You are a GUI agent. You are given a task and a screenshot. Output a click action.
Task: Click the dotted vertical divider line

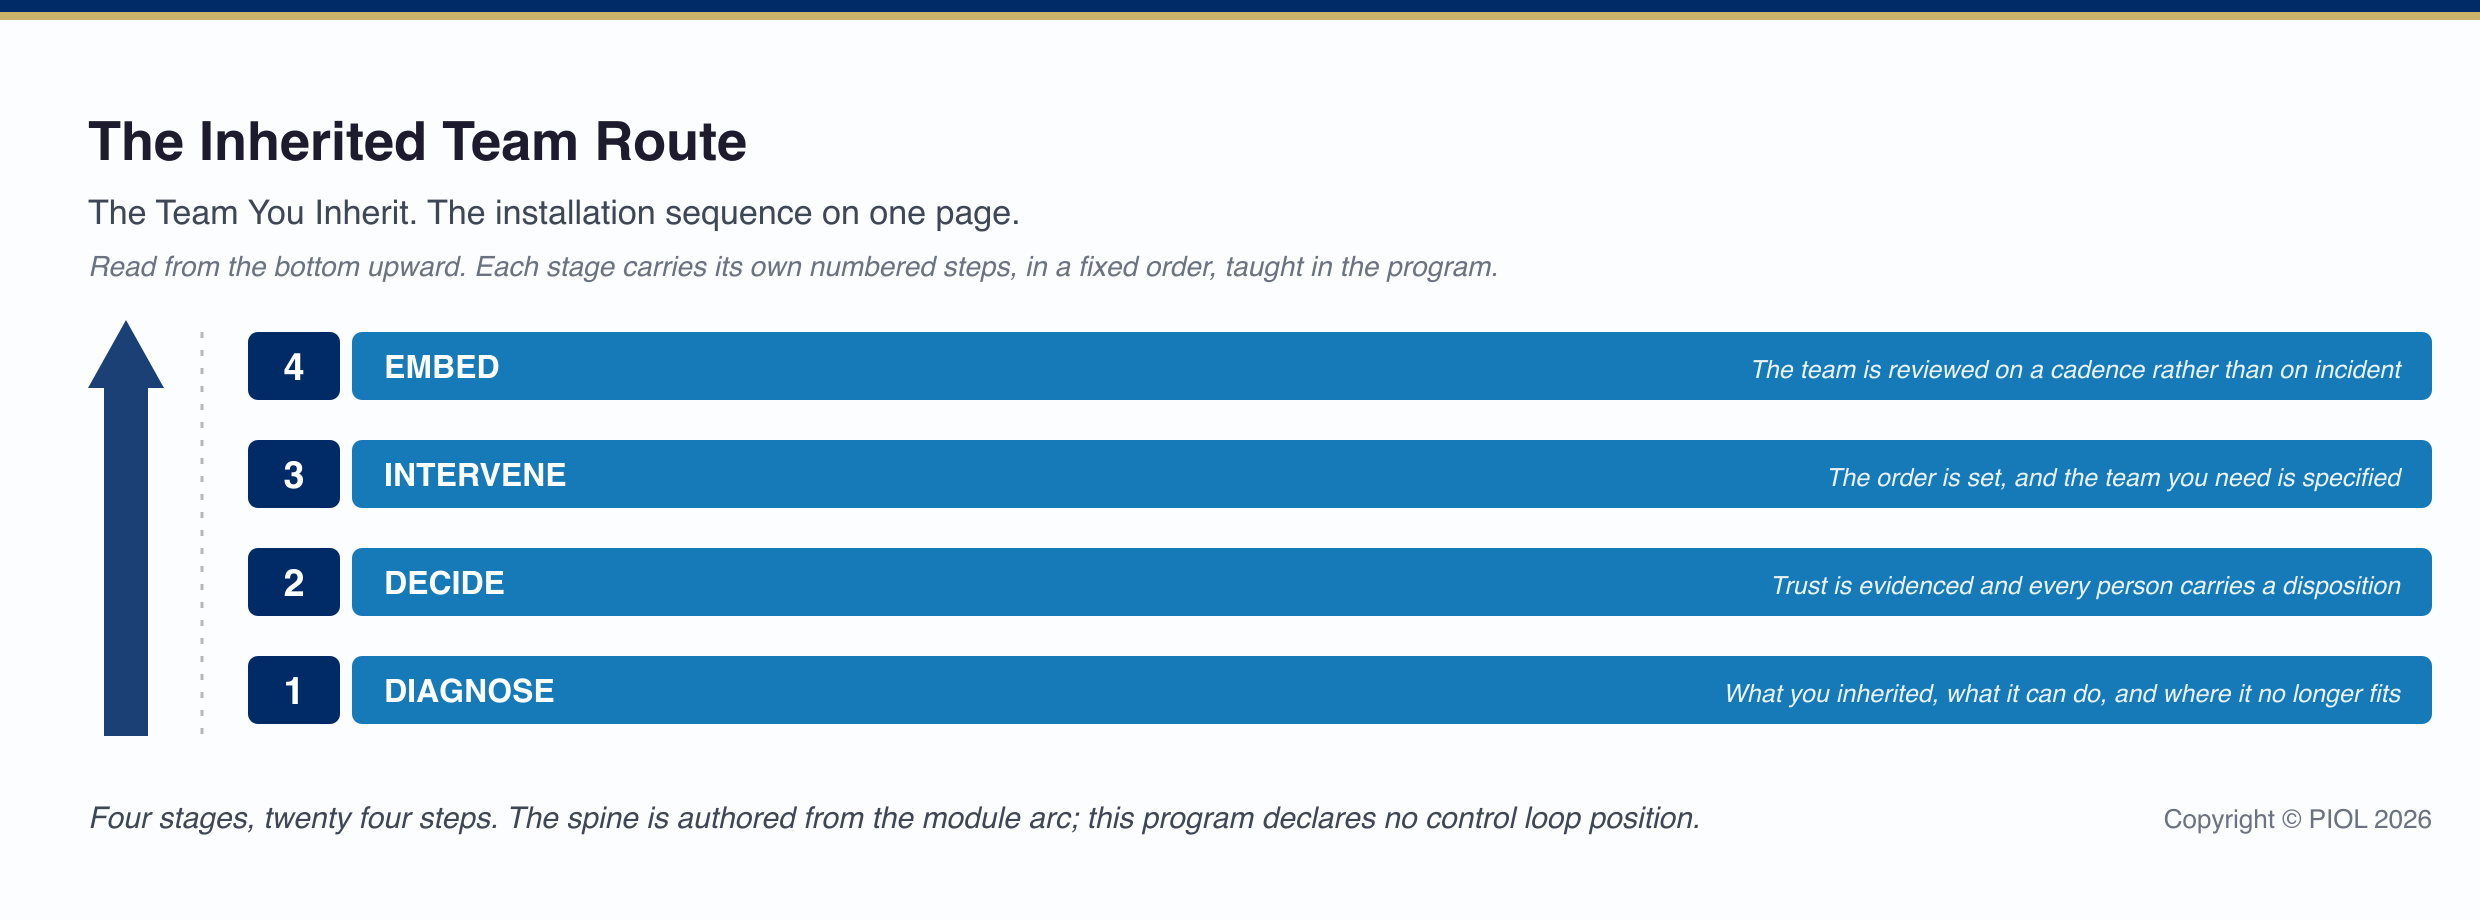coord(202,534)
